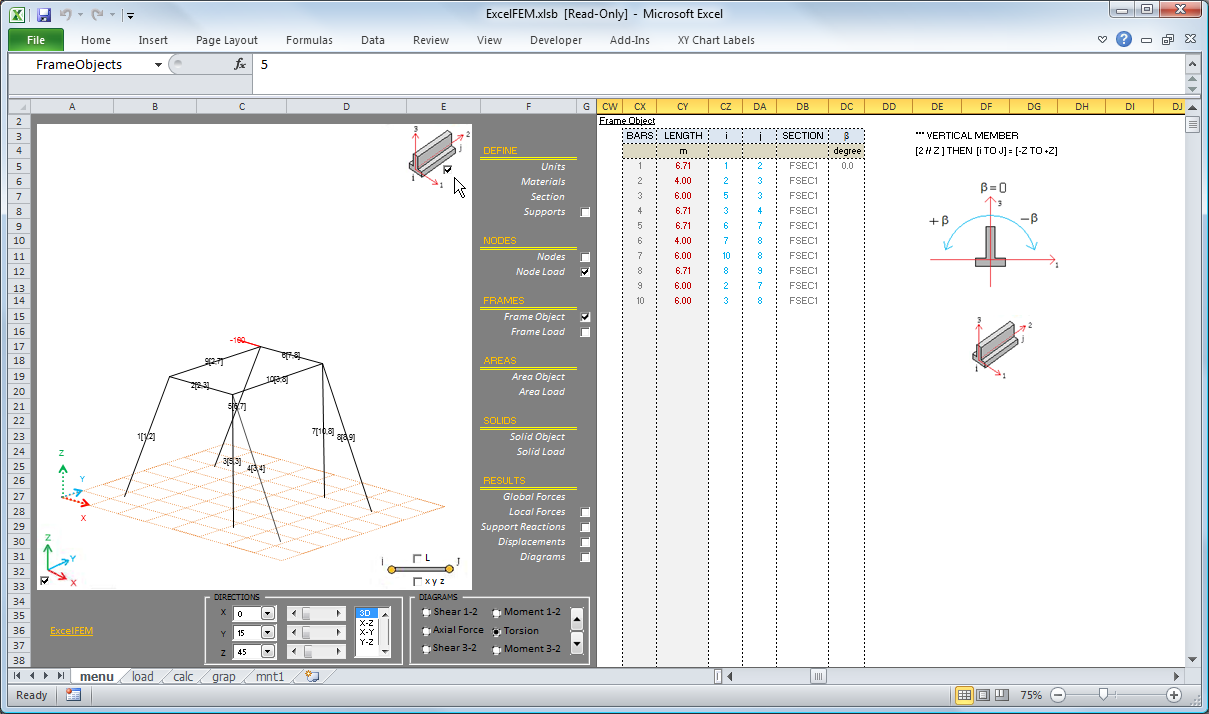Select Y-Z view in the list box
1209x714 pixels.
pyautogui.click(x=366, y=642)
